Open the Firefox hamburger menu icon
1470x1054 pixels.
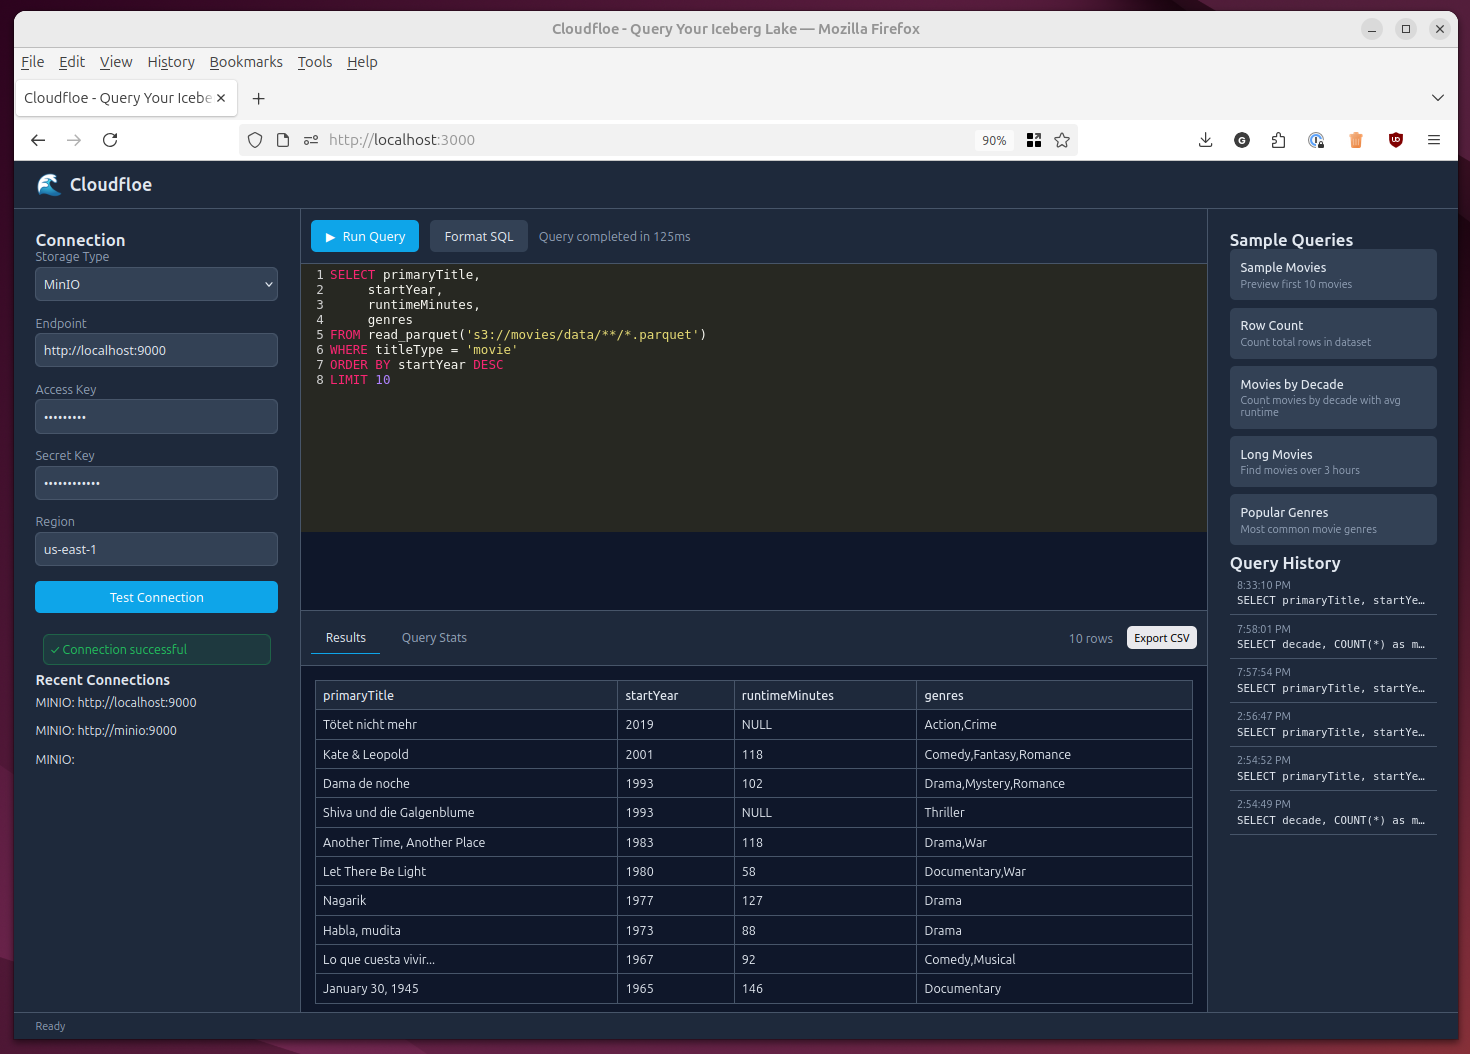(1434, 140)
